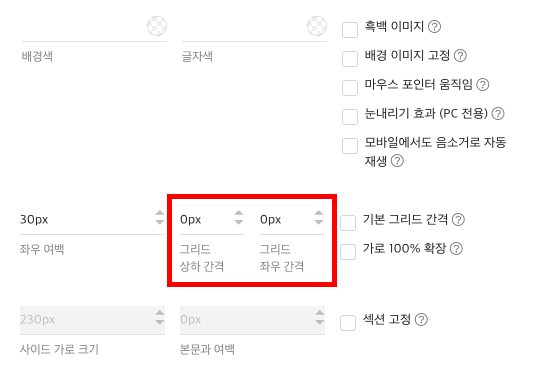
Task: Tick the 기본 그리드 간격 checkbox
Action: click(348, 223)
